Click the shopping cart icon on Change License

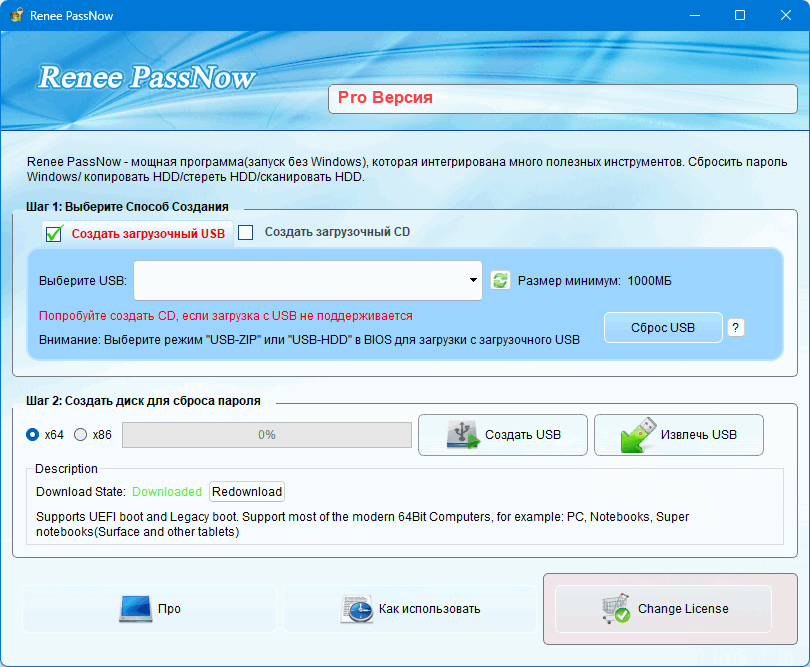[x=615, y=608]
